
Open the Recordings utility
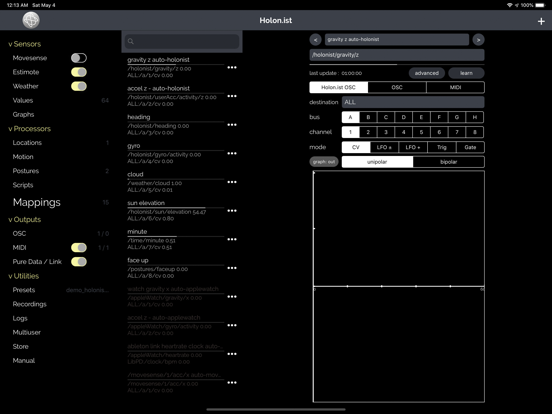click(x=30, y=304)
